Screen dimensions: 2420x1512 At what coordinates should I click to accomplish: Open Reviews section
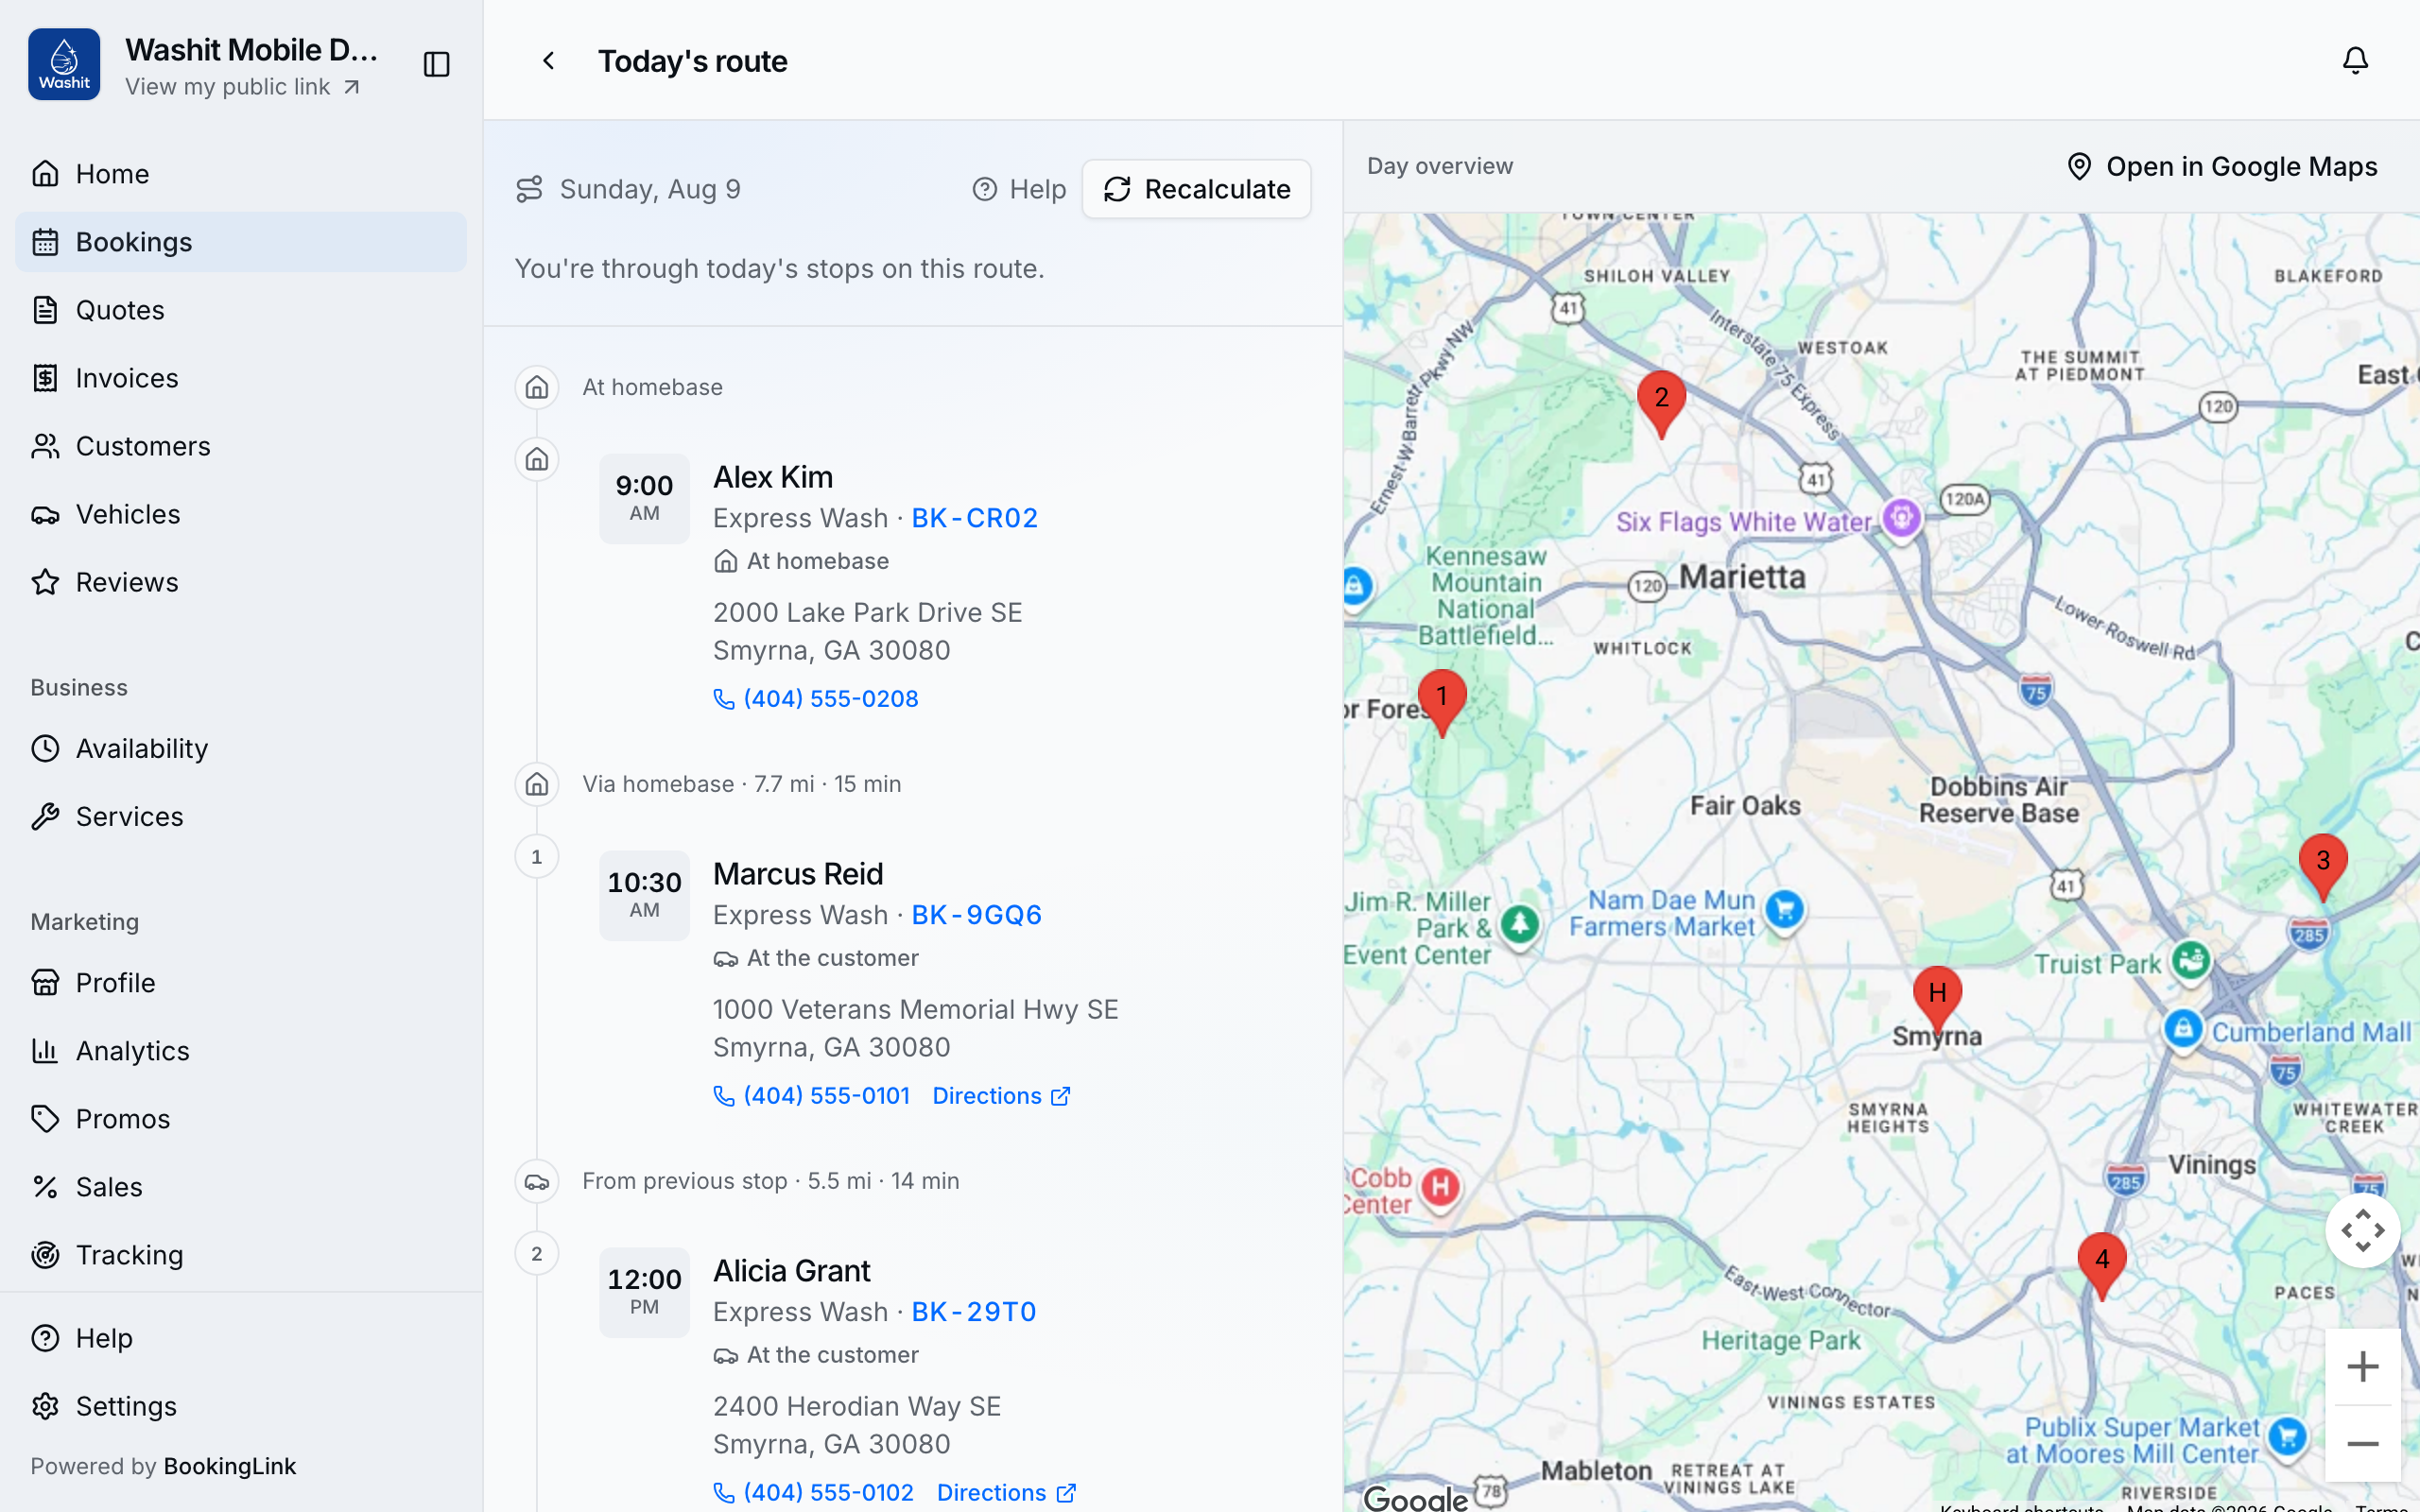[x=241, y=582]
